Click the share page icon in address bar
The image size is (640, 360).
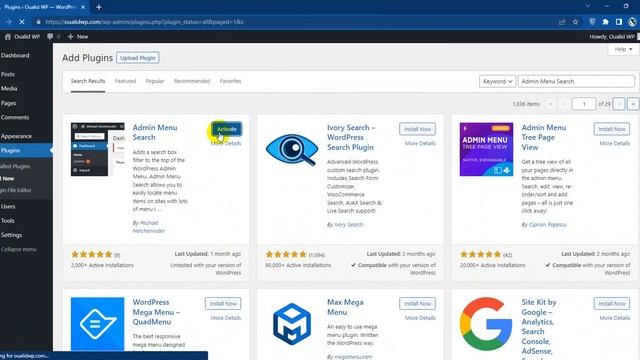click(562, 22)
